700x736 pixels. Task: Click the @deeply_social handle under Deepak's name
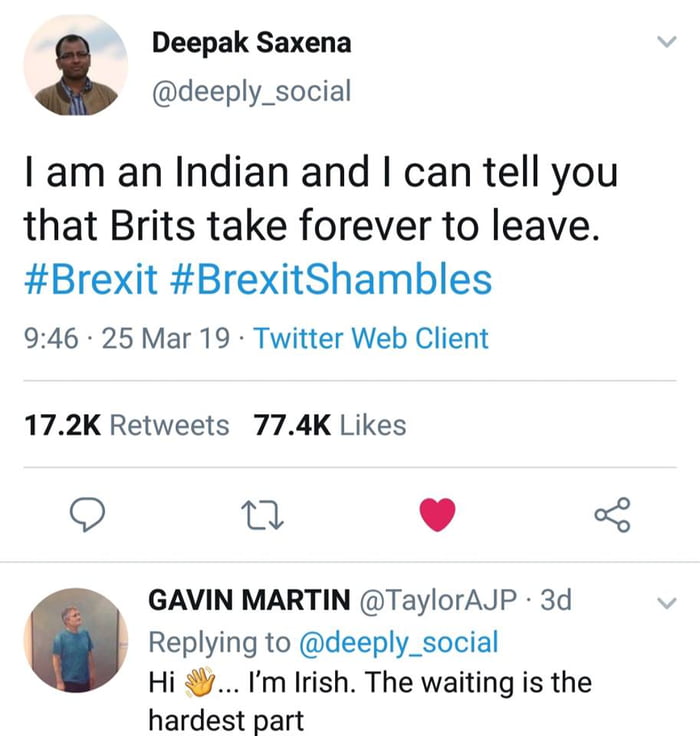click(251, 92)
